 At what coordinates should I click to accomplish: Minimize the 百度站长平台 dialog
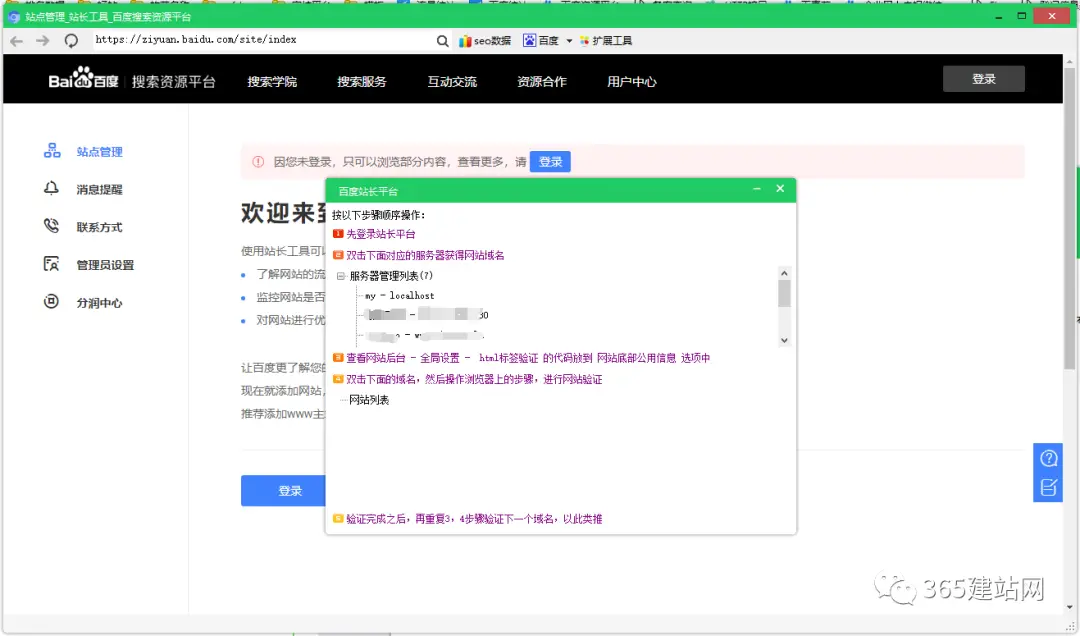click(757, 189)
